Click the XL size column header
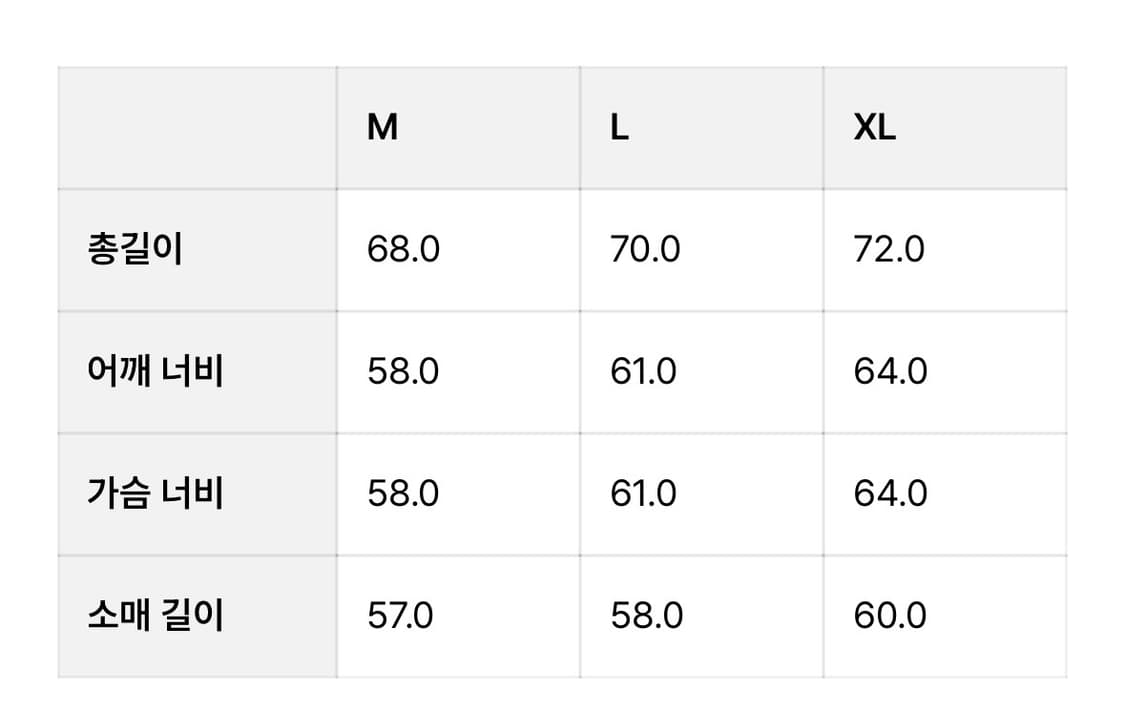 [x=875, y=128]
